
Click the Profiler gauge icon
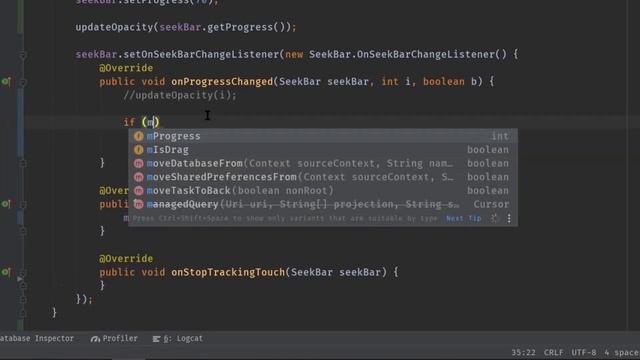95,339
